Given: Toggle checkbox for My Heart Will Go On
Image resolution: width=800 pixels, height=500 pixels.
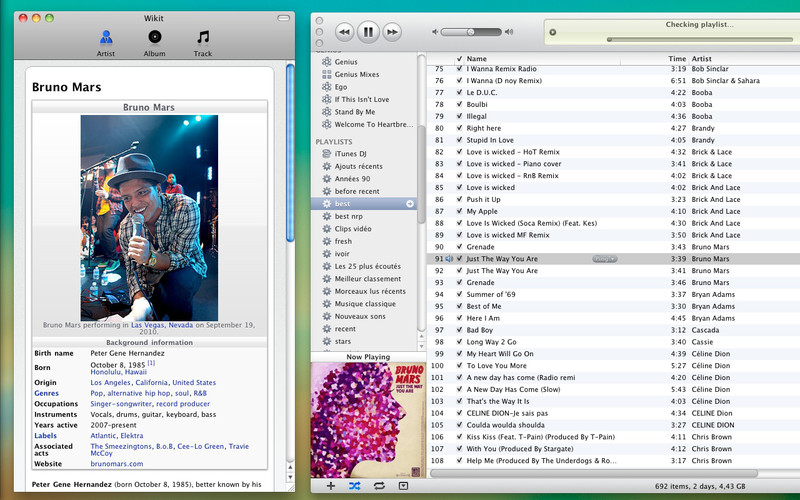Looking at the screenshot, I should tap(459, 354).
